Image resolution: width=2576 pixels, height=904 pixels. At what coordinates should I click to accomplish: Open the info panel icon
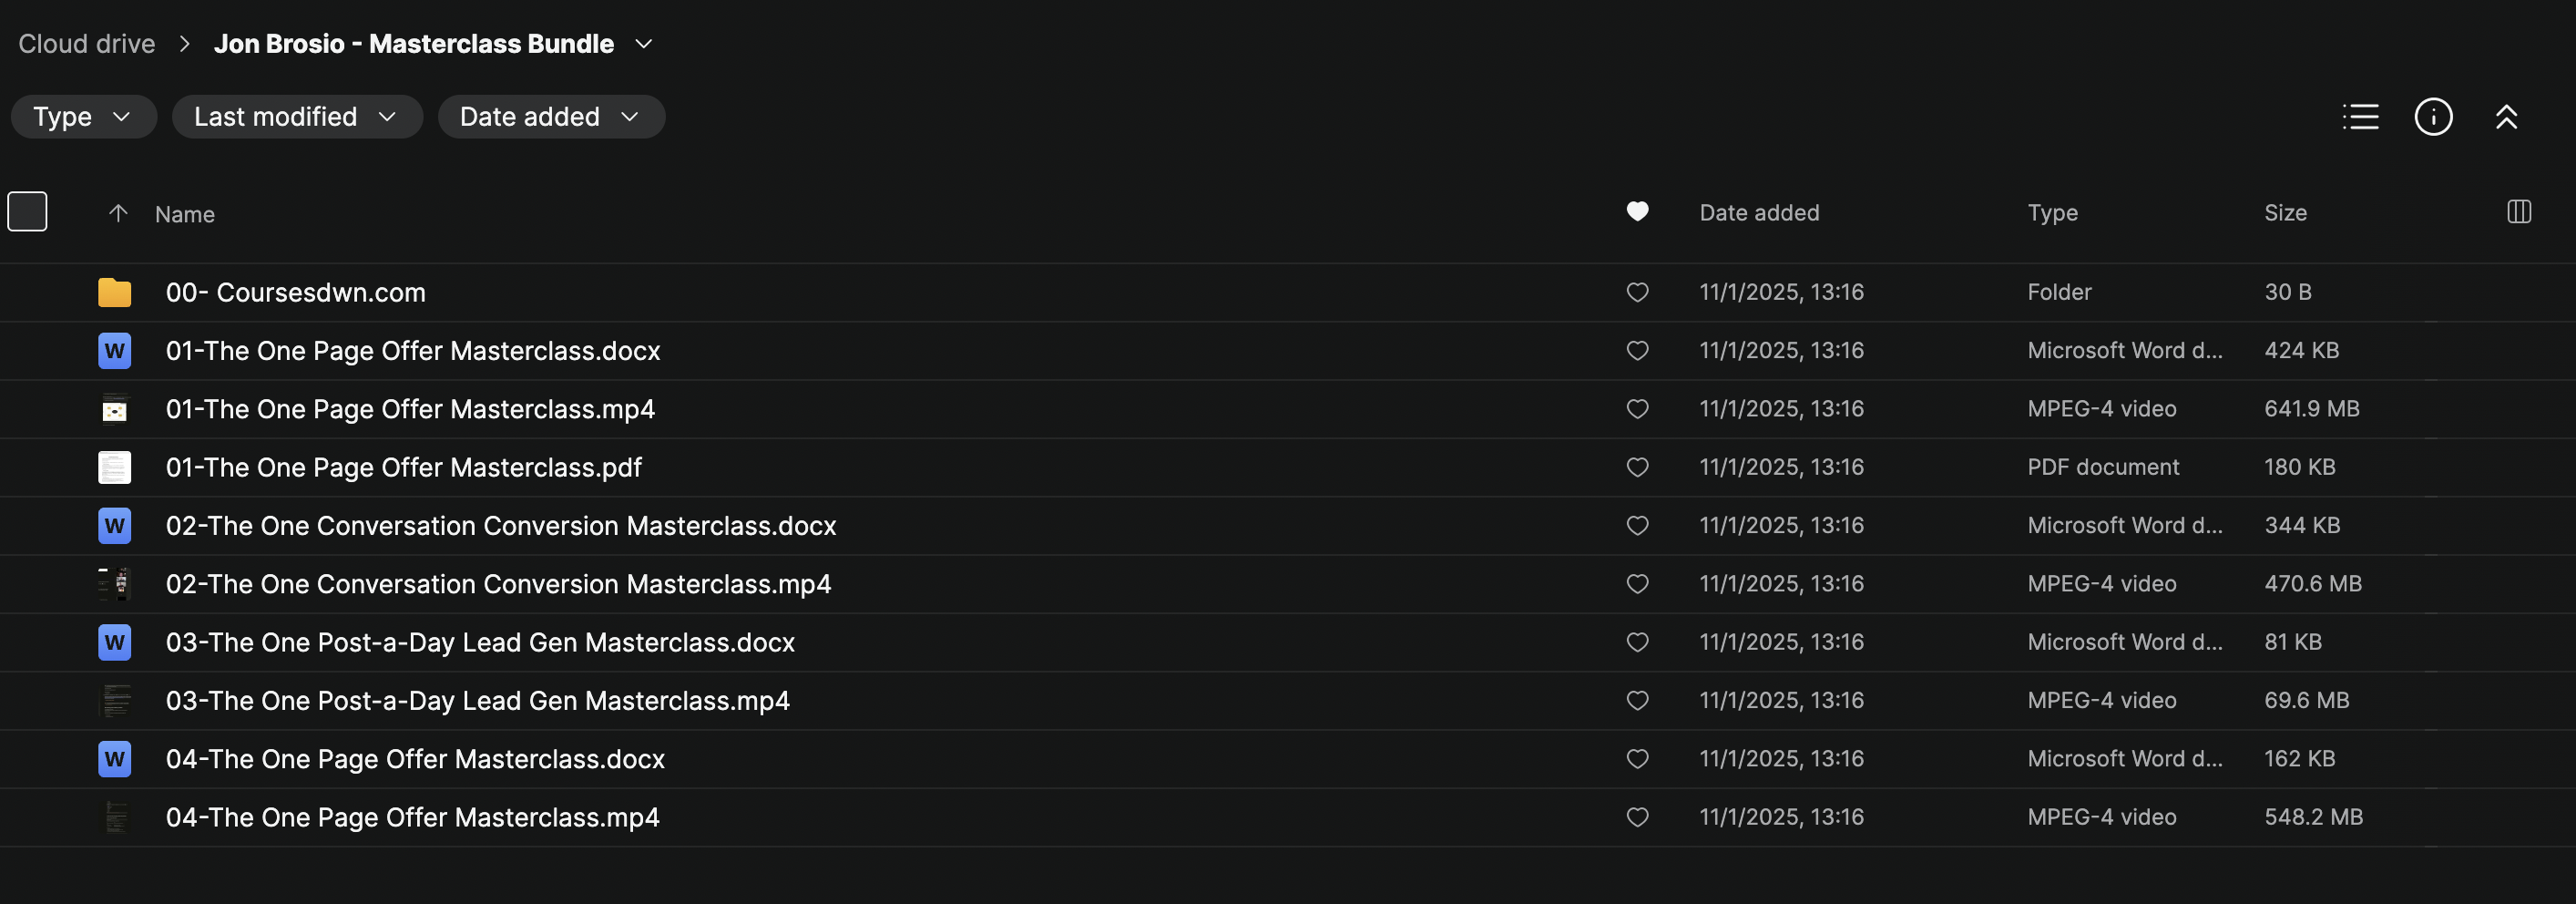click(x=2433, y=117)
